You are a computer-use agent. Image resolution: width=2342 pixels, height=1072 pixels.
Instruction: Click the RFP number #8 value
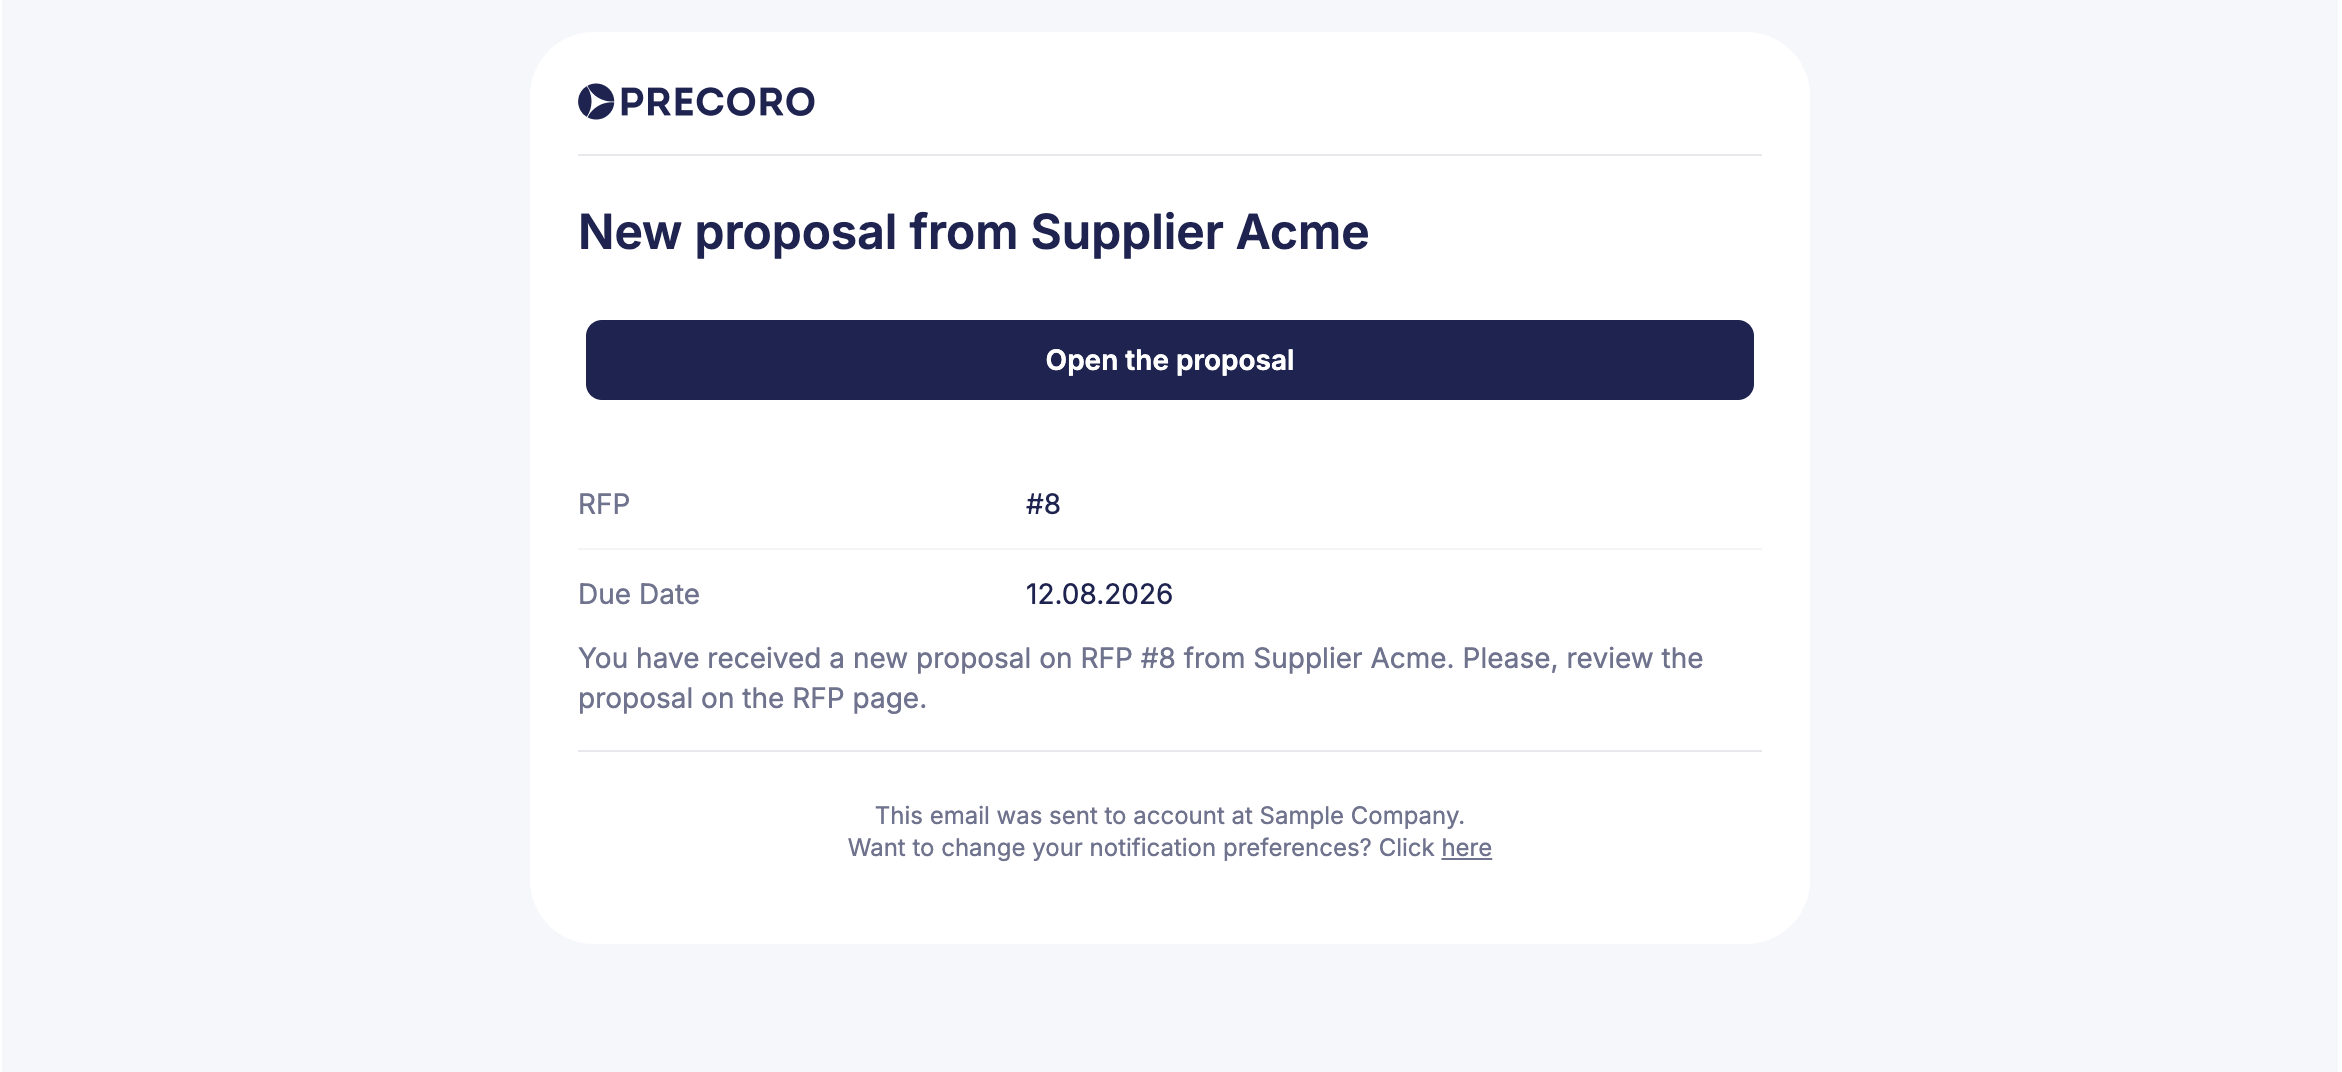1043,504
